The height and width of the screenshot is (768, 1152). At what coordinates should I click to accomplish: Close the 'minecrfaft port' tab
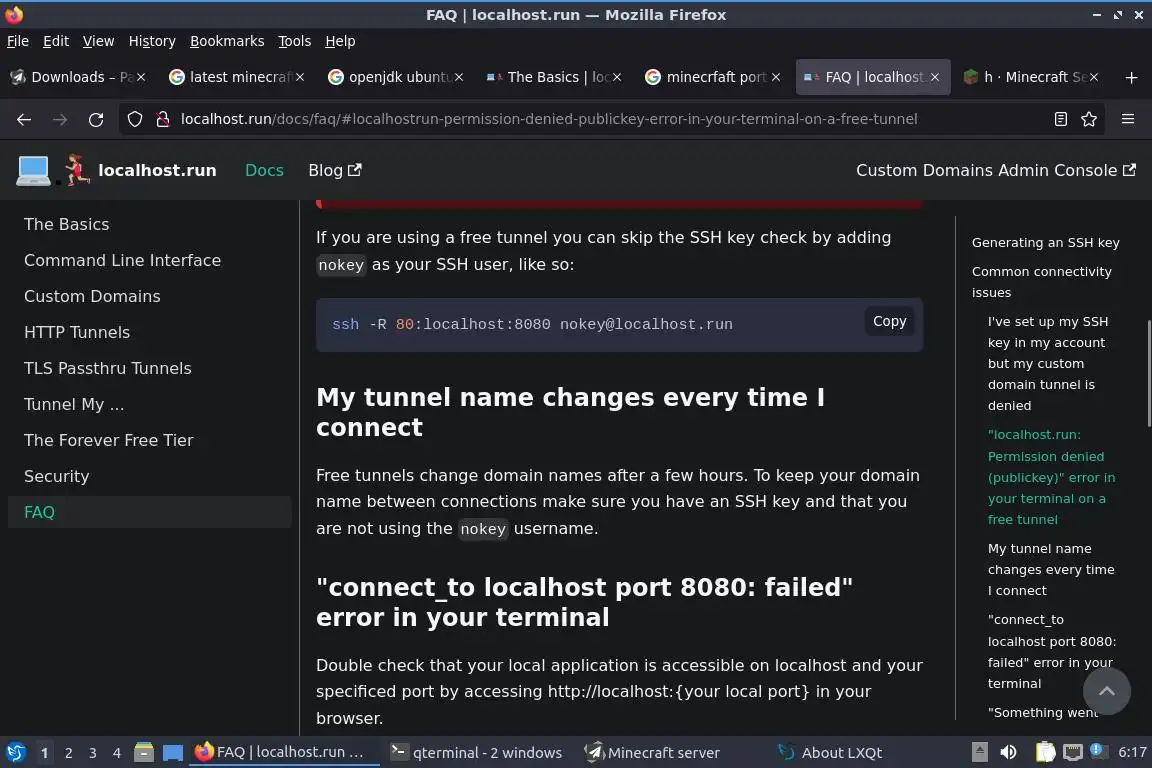pyautogui.click(x=776, y=77)
